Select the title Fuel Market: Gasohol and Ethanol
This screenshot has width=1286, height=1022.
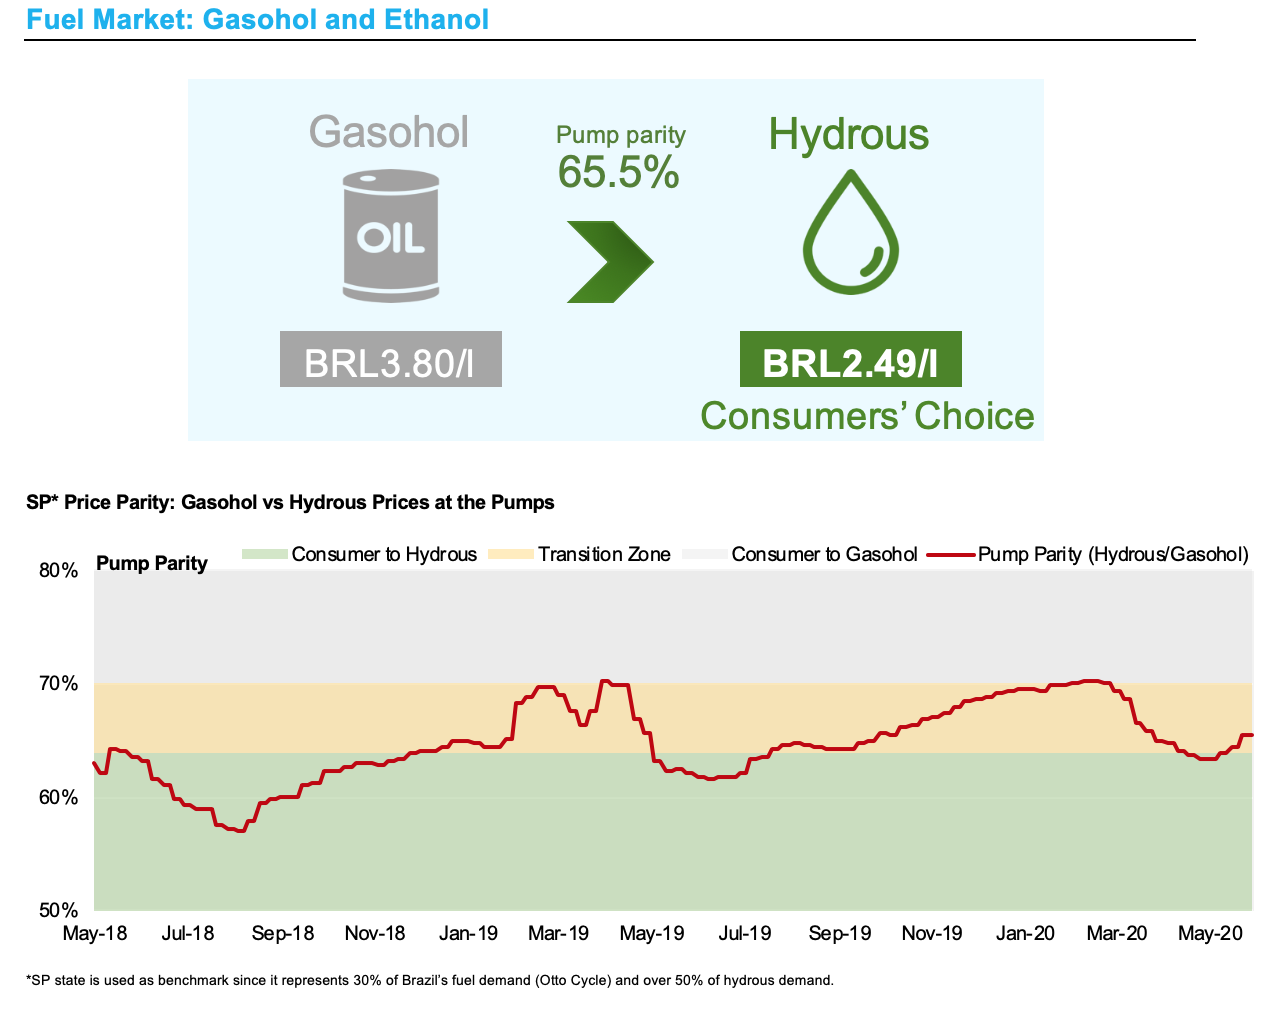[x=258, y=18]
